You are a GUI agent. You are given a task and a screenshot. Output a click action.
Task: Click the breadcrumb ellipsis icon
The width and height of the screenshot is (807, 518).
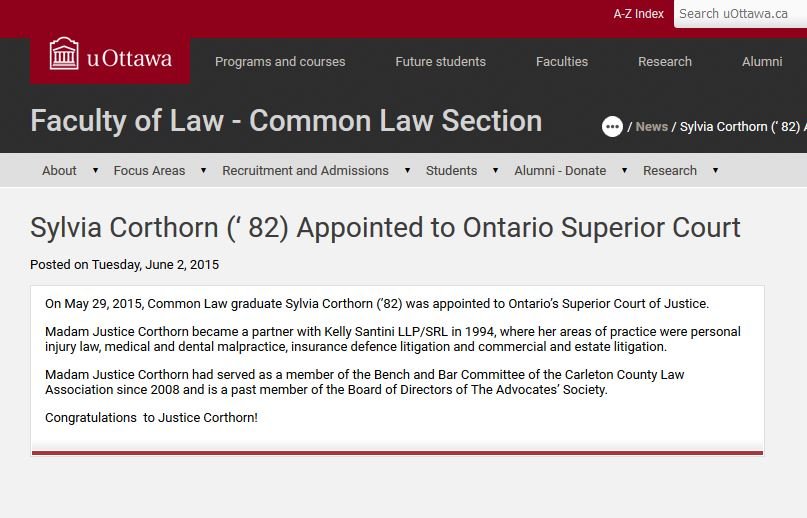[x=612, y=127]
